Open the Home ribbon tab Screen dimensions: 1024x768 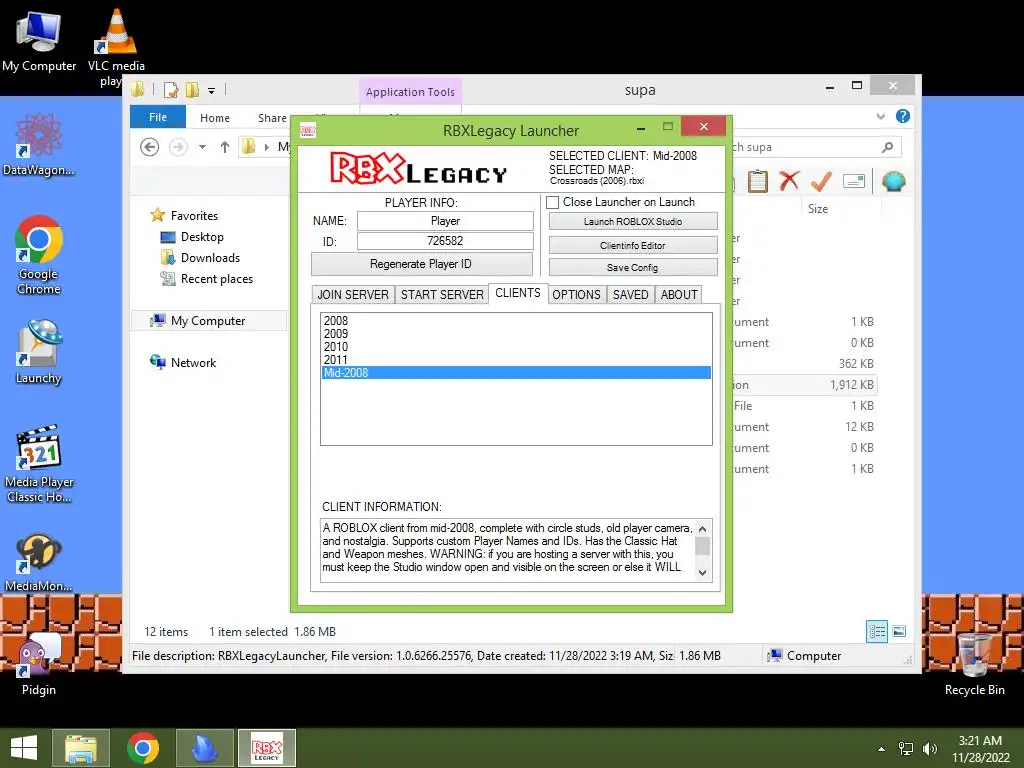pyautogui.click(x=215, y=118)
